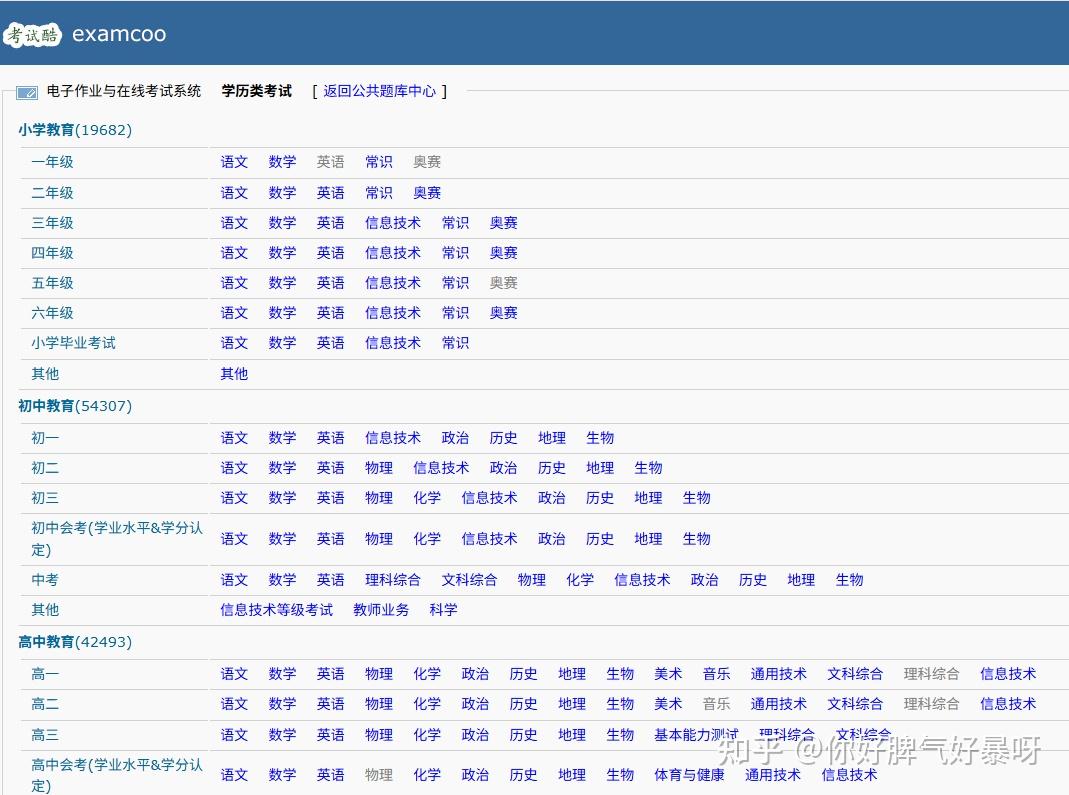
Task: Select 信息技术 in the 五年级 row
Action: 393,283
